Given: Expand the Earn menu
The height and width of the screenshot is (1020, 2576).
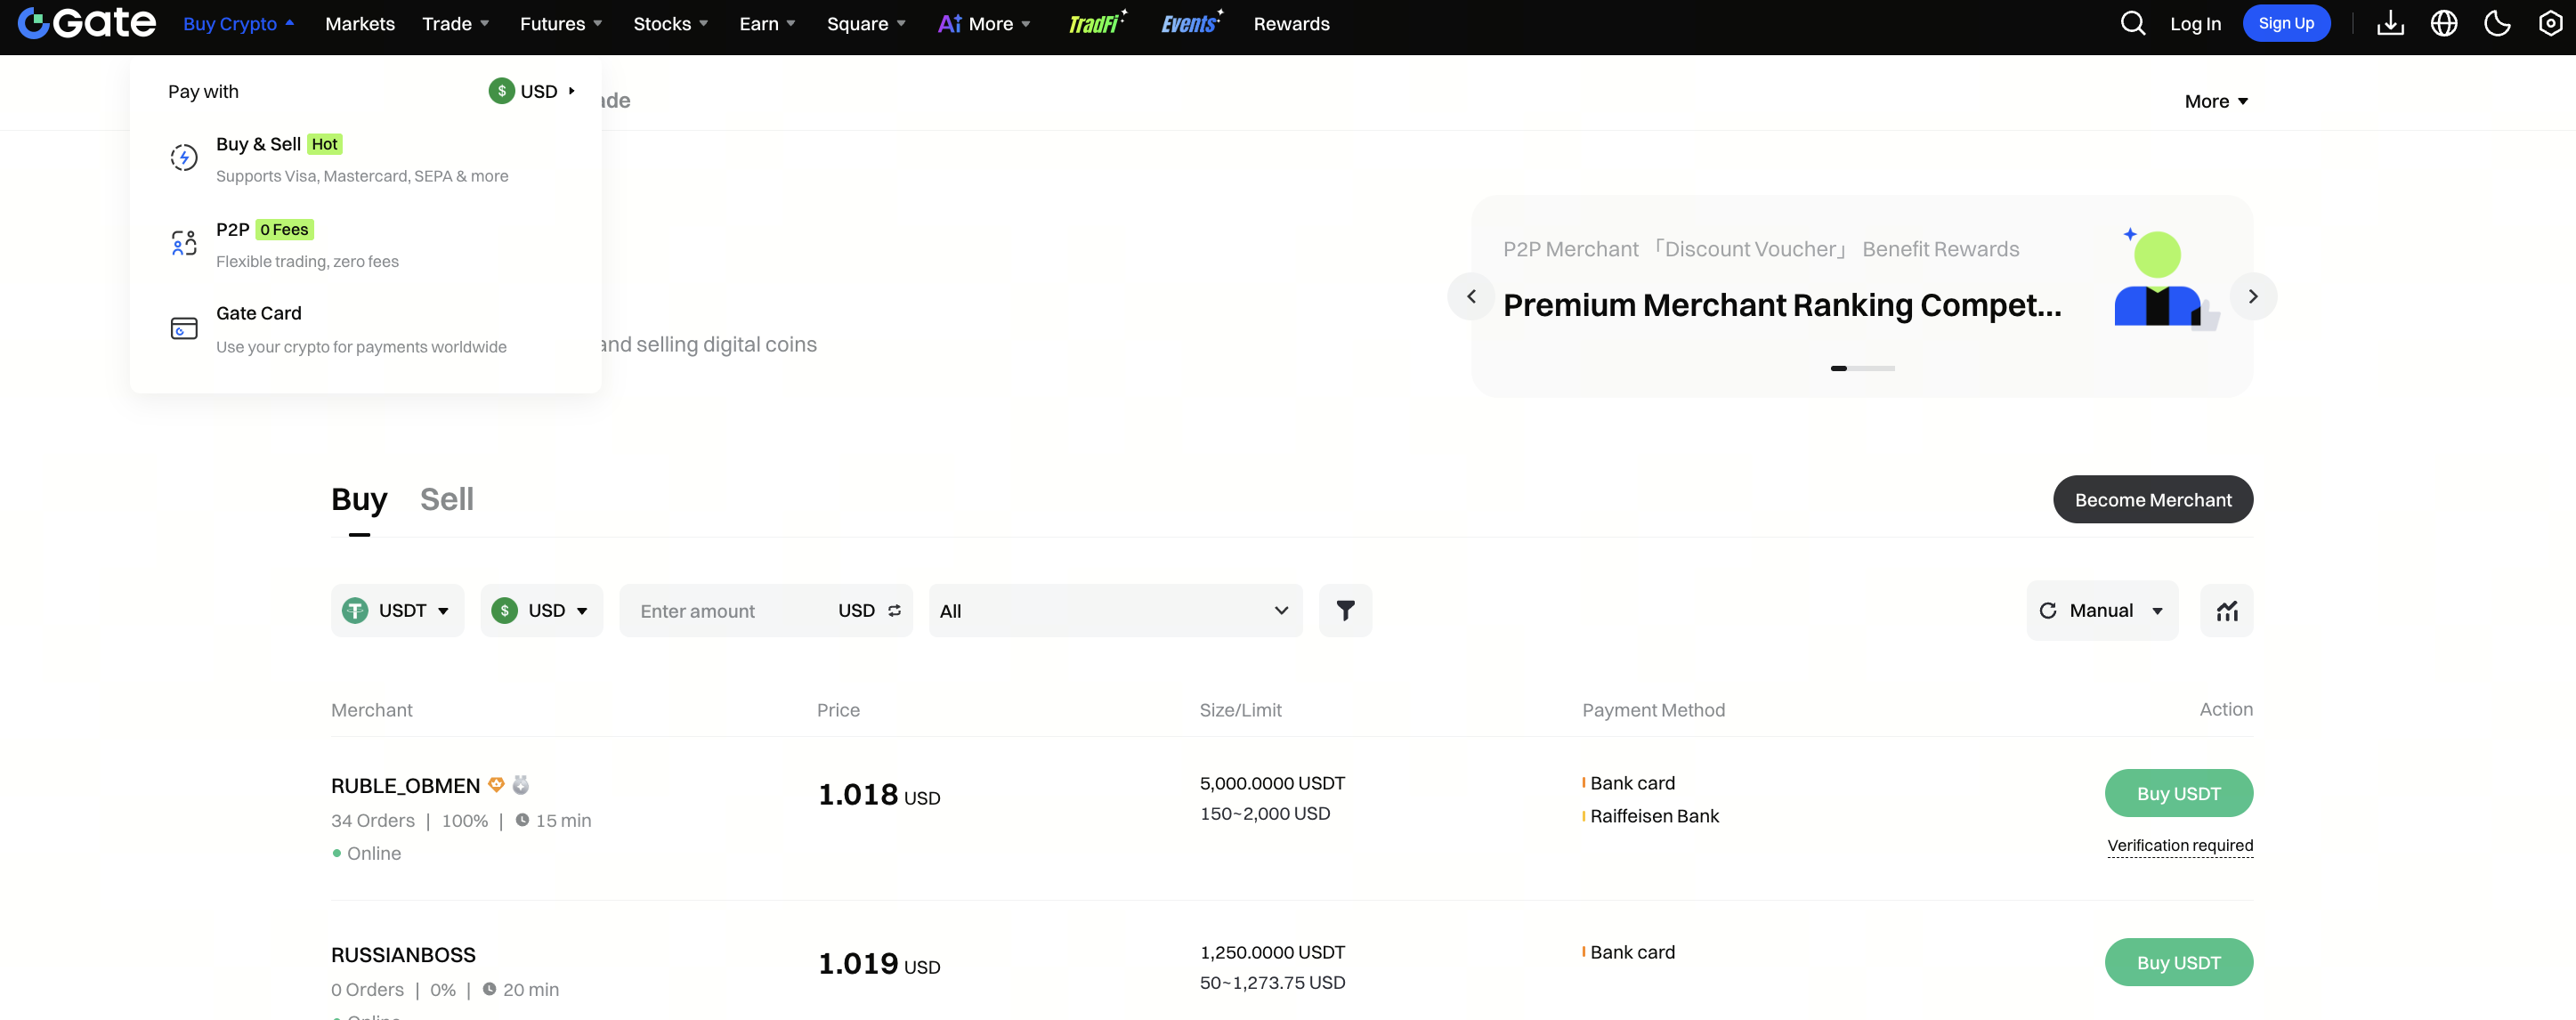Looking at the screenshot, I should [x=767, y=24].
